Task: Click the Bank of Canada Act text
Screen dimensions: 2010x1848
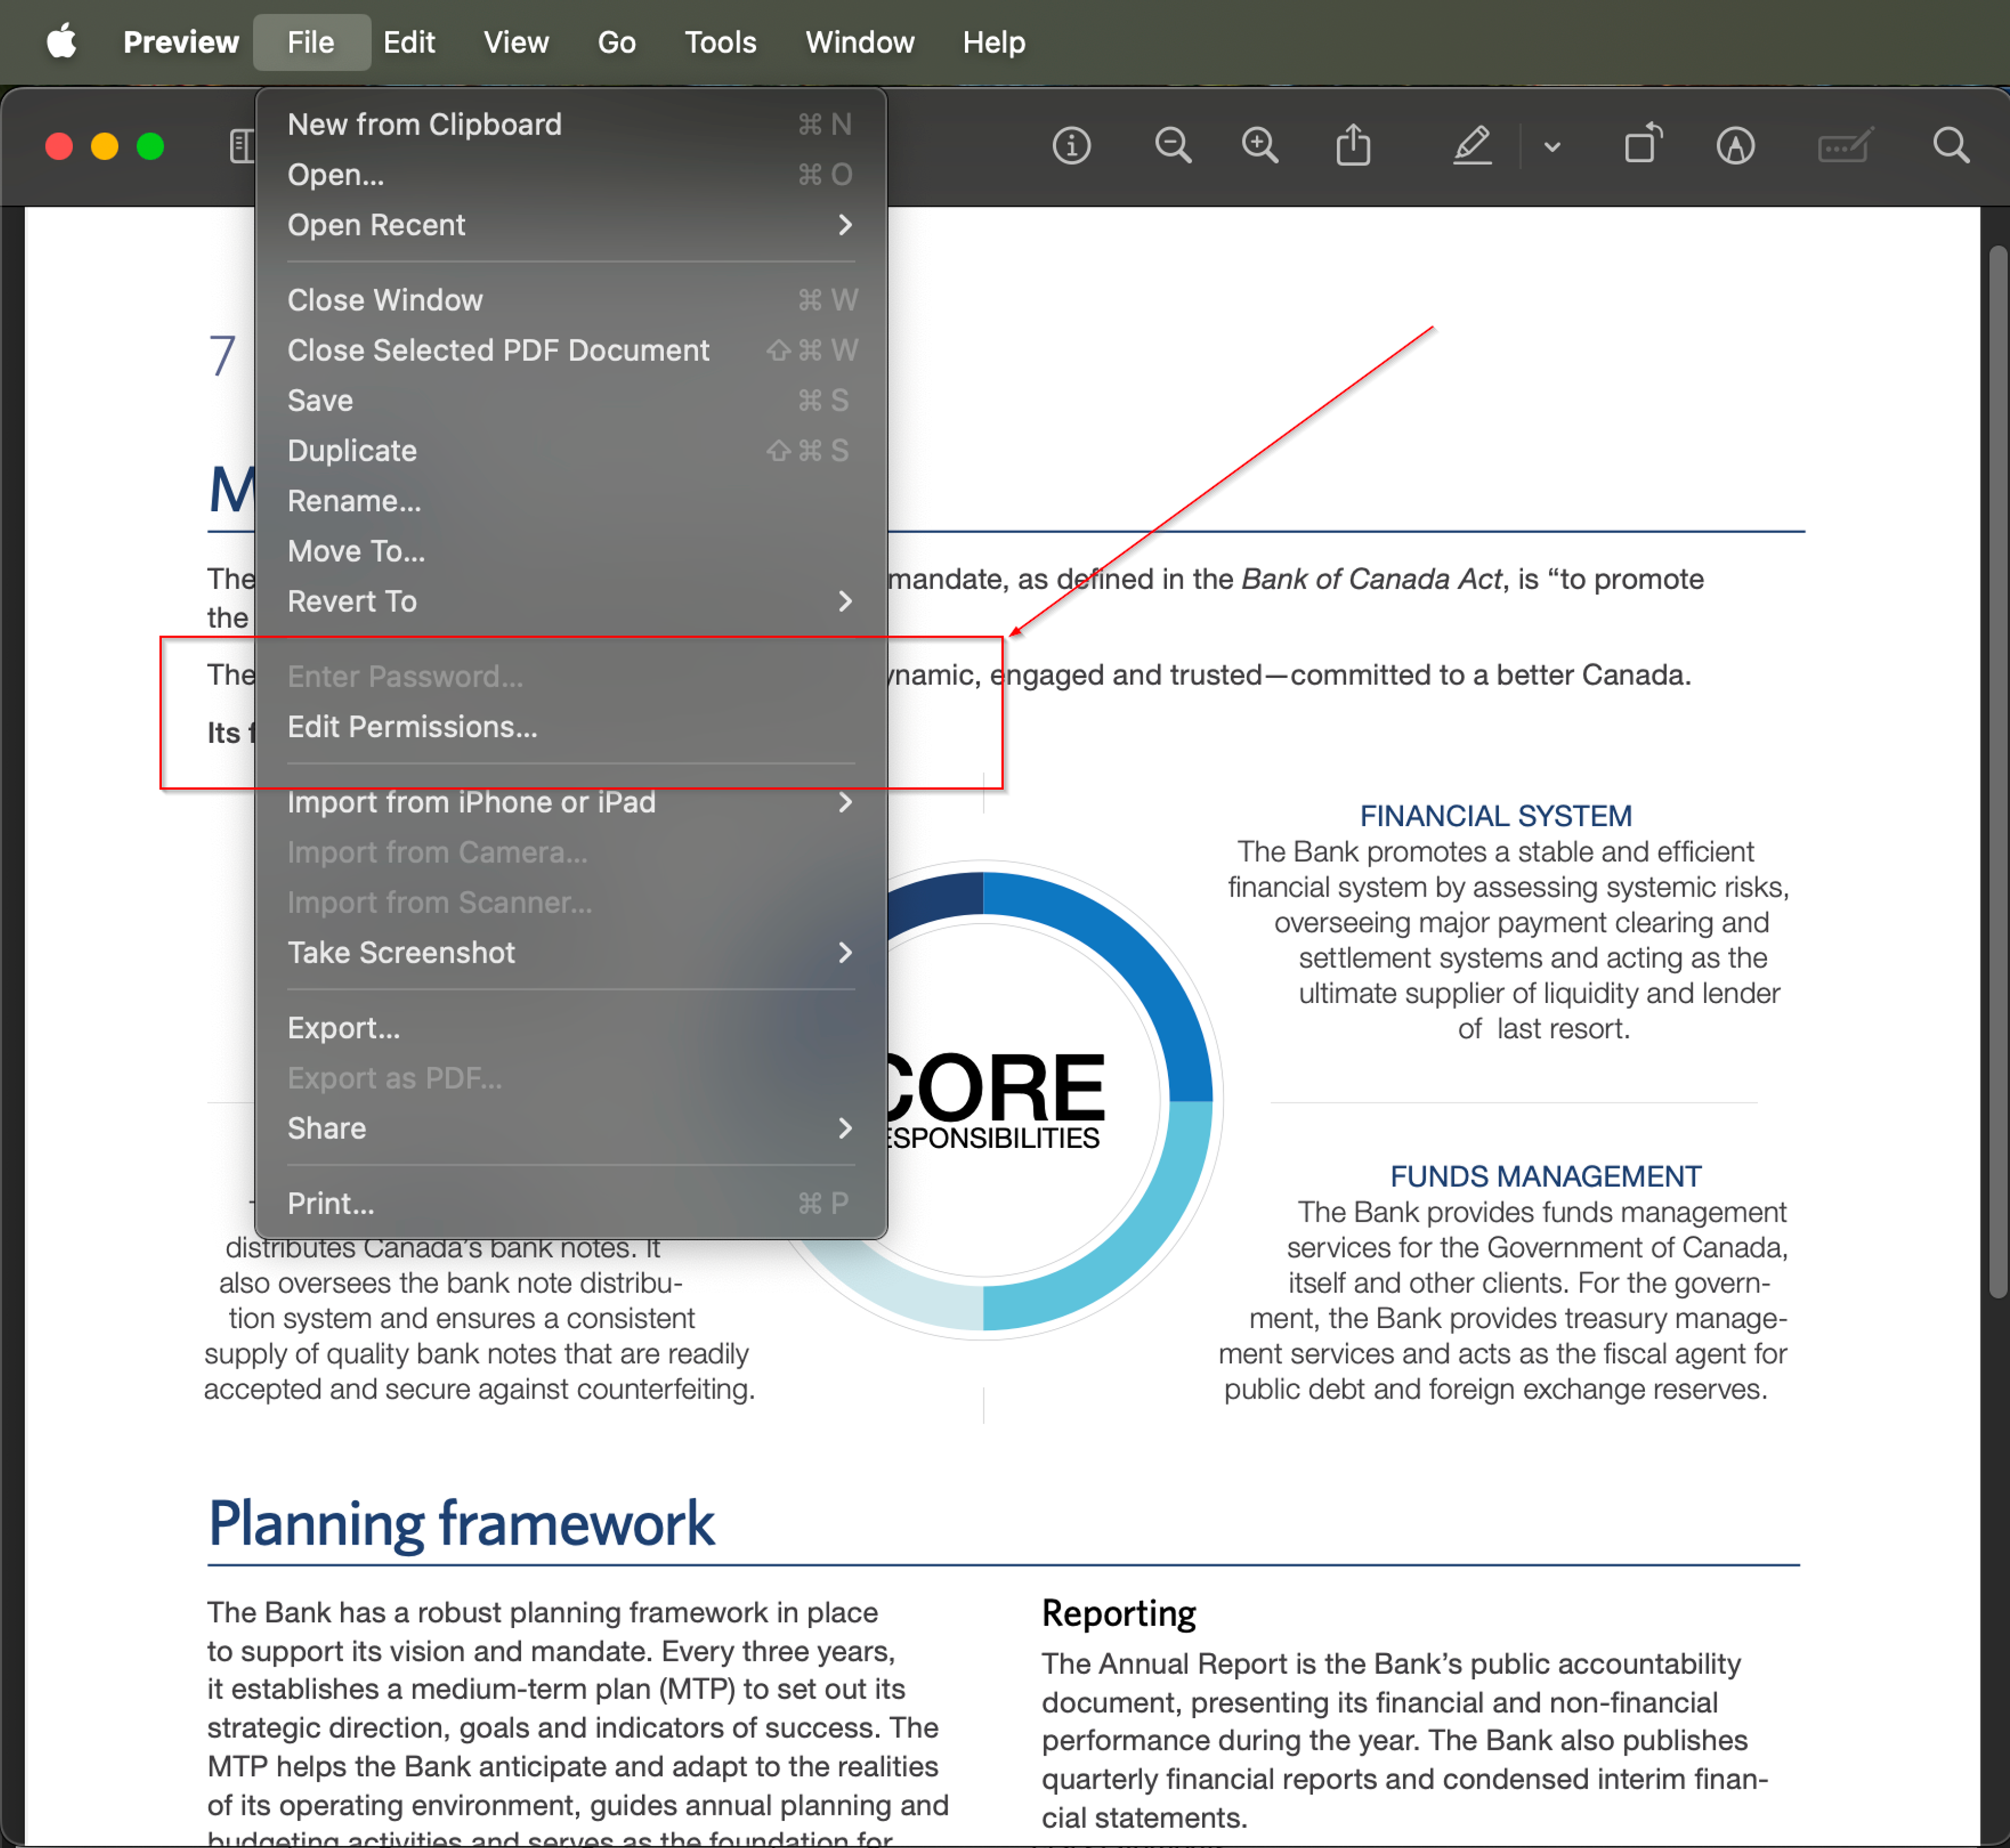Action: click(1371, 579)
